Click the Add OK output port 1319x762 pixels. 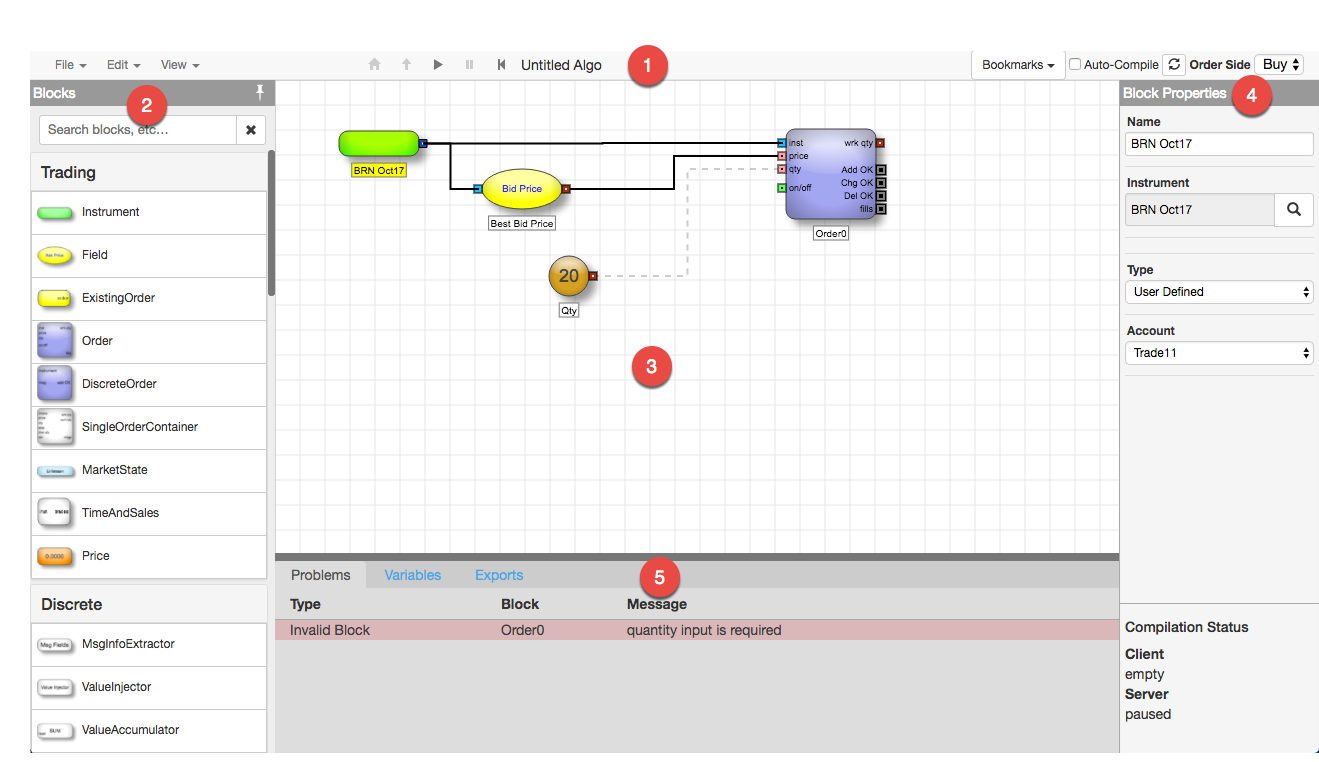pyautogui.click(x=881, y=170)
